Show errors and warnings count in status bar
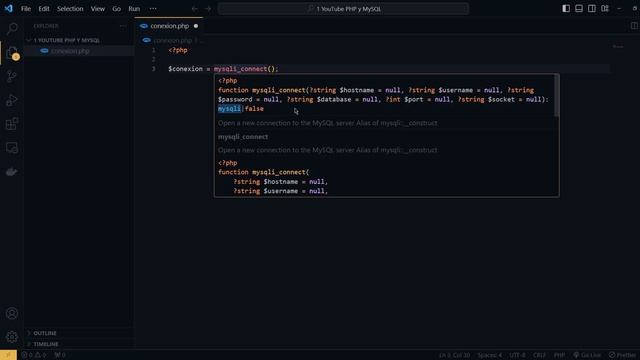Image resolution: width=640 pixels, height=360 pixels. coord(33,355)
